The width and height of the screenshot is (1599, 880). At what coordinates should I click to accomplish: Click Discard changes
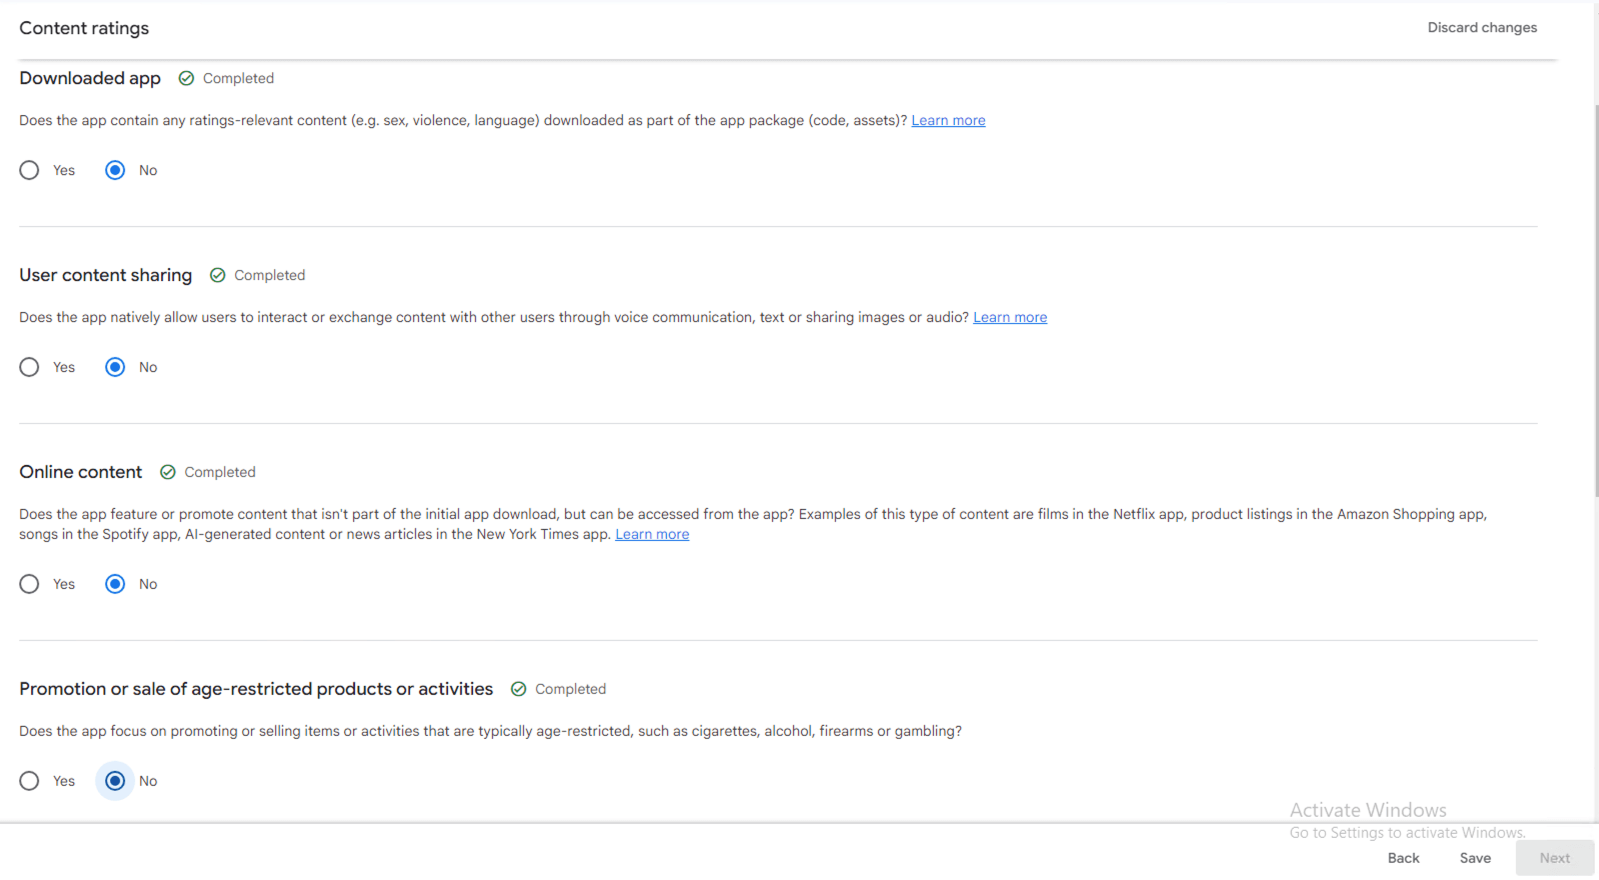point(1482,27)
